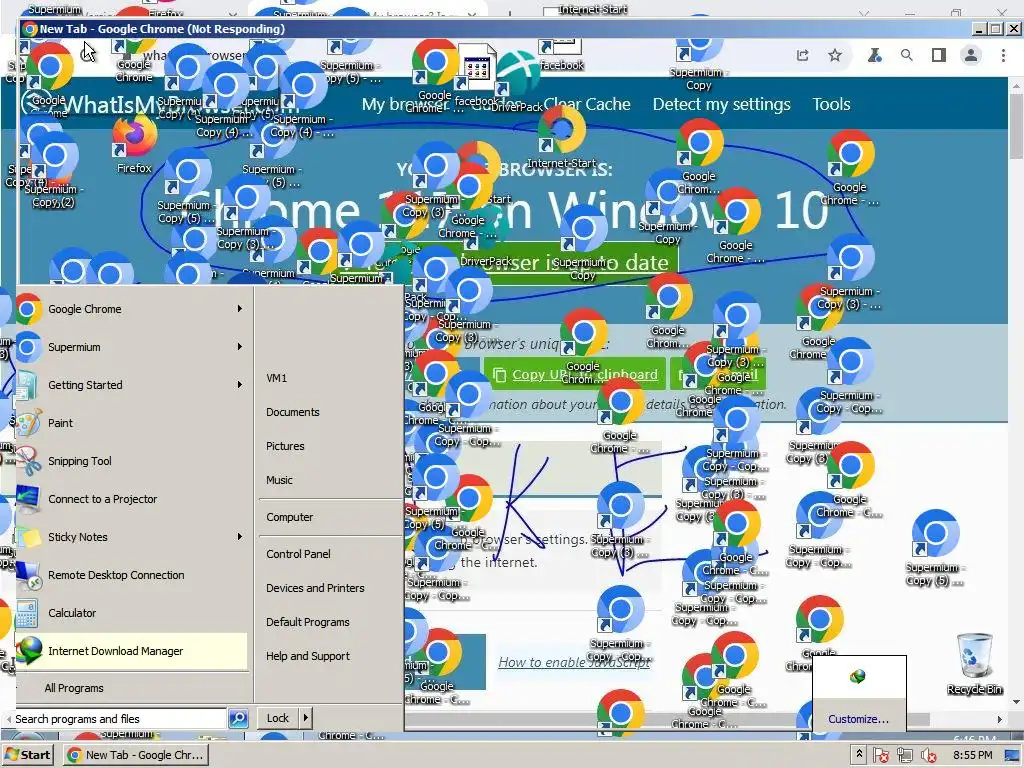1024x768 pixels.
Task: Click Tools in site navigation
Action: click(x=831, y=104)
